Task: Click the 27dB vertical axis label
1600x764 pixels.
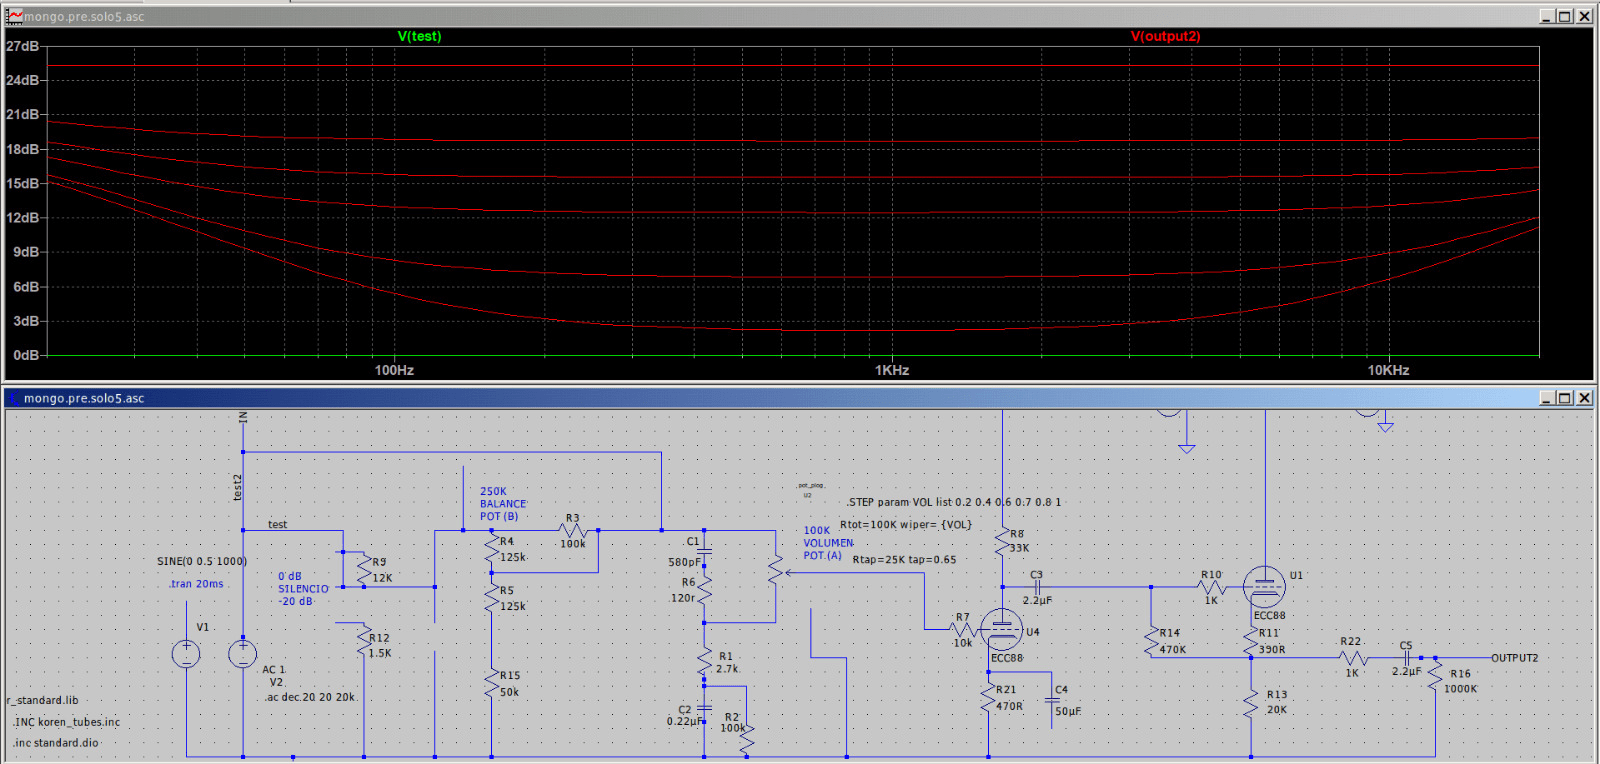Action: [22, 46]
